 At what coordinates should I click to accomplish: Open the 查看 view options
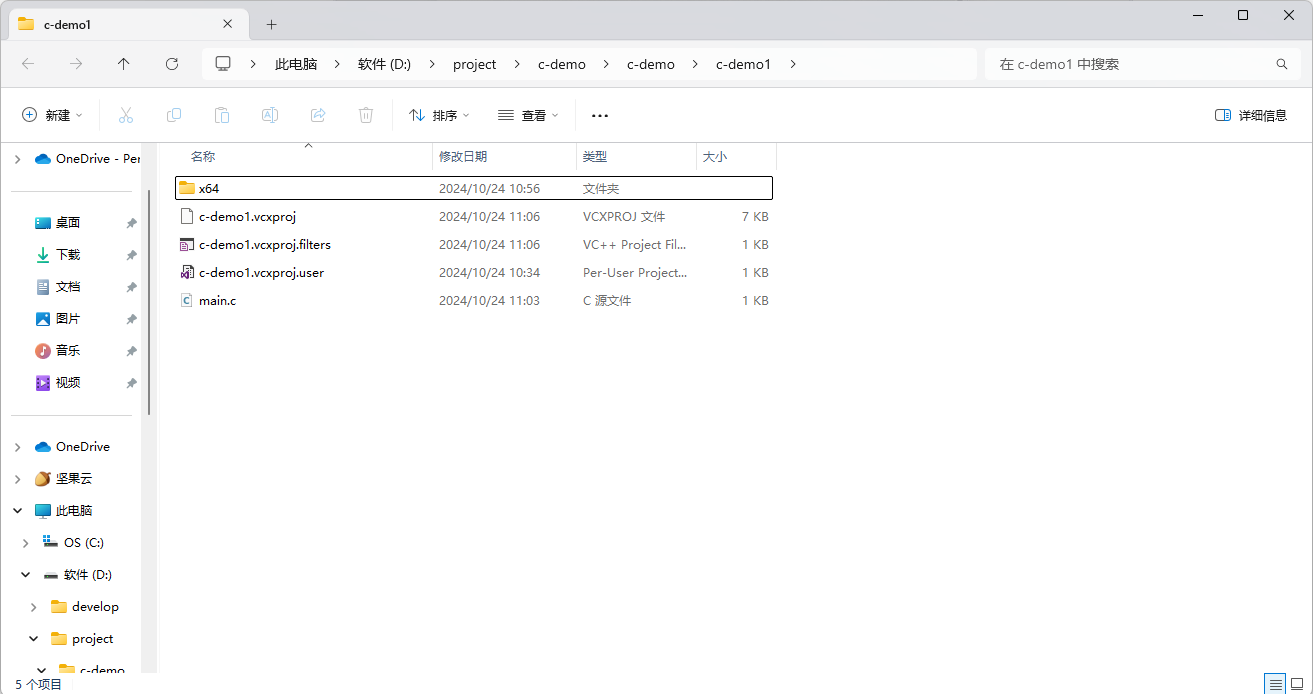click(x=527, y=115)
